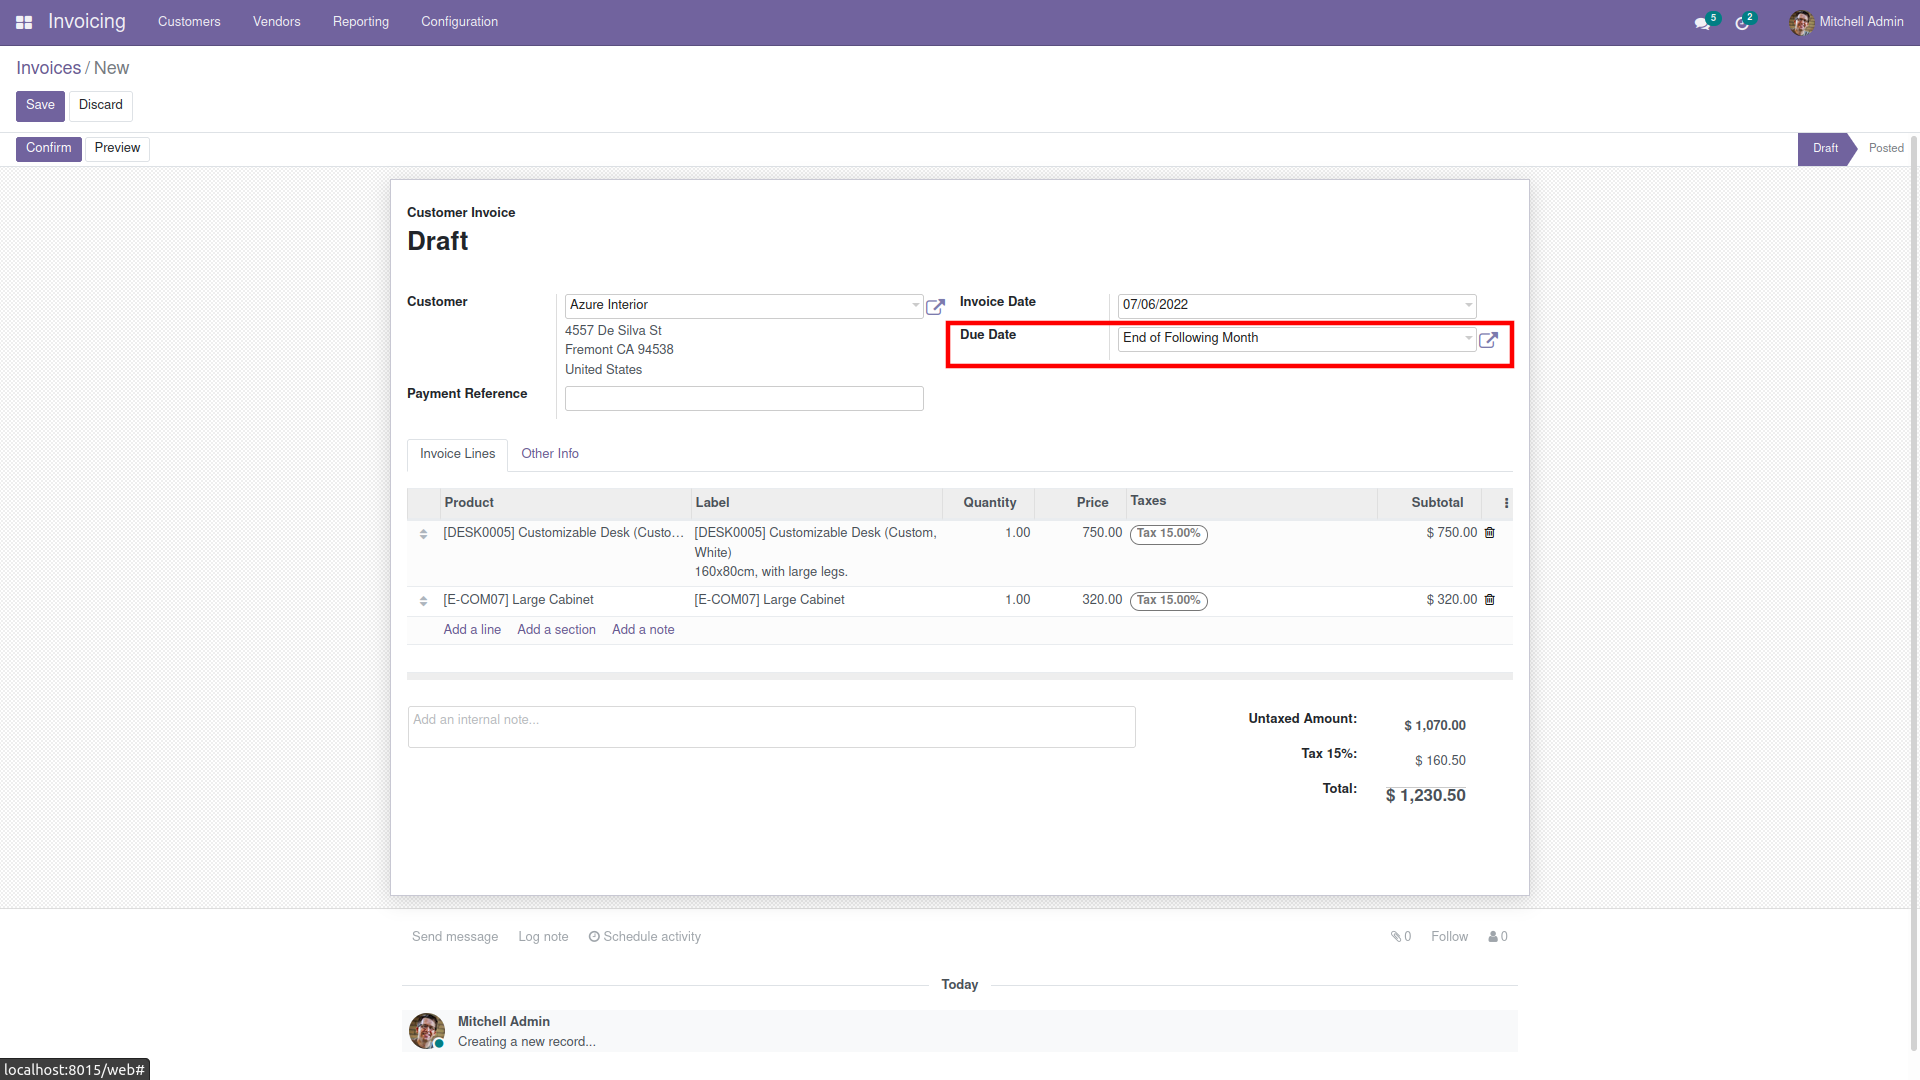Delete the Customizable Desk invoice line

tap(1490, 533)
